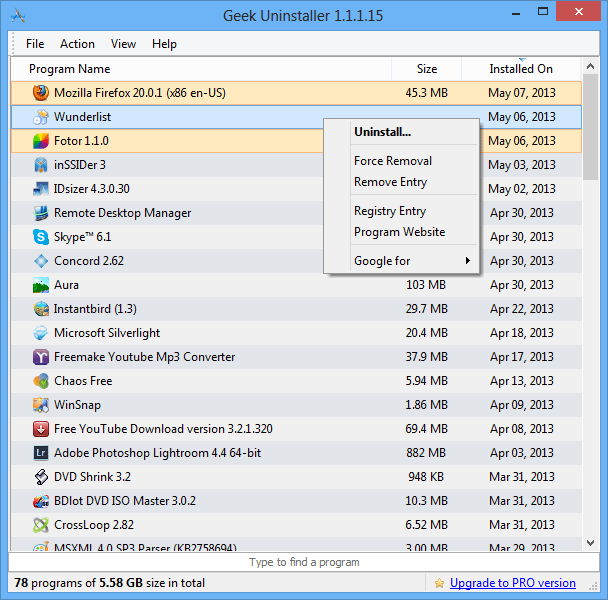
Task: Open the File menu
Action: click(35, 44)
